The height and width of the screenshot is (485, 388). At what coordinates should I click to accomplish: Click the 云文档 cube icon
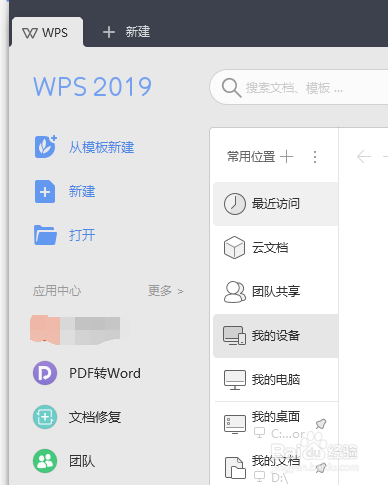(x=234, y=248)
